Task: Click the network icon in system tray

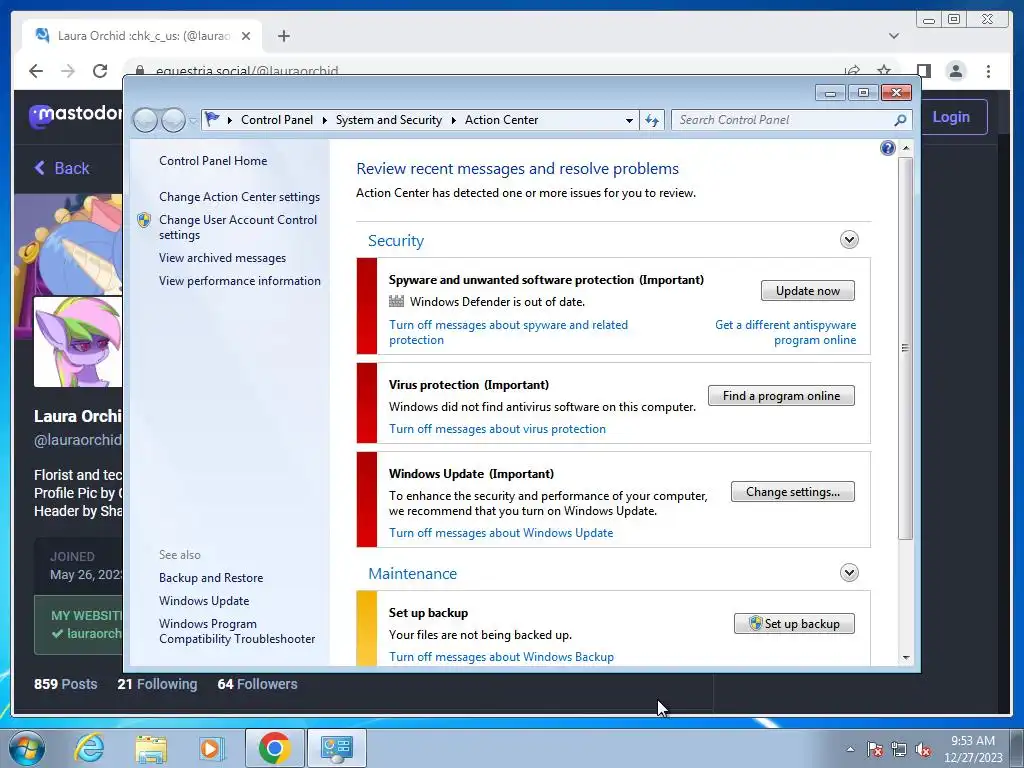Action: pyautogui.click(x=899, y=749)
